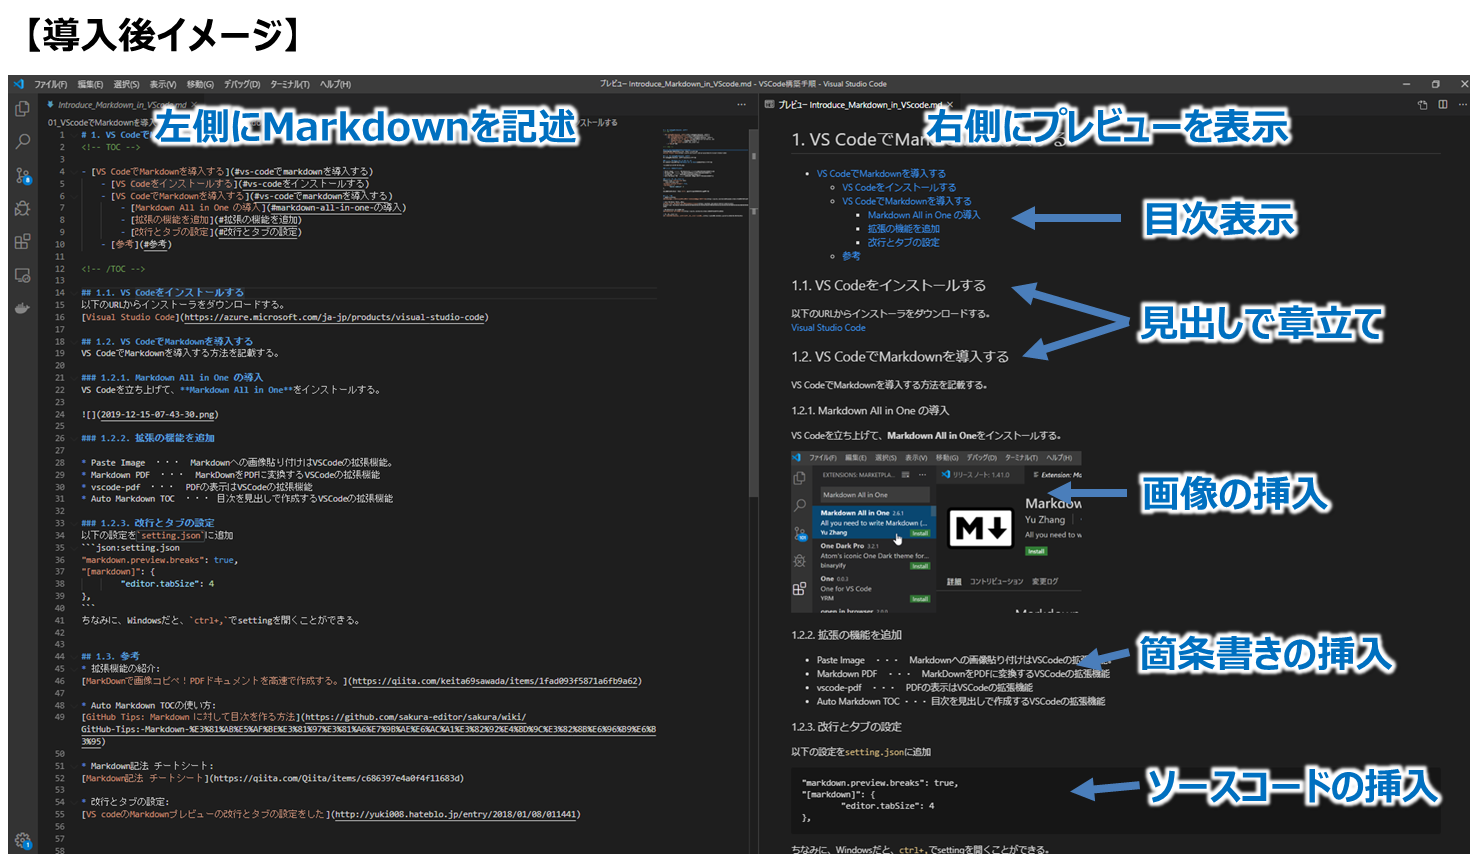Image resolution: width=1474 pixels, height=854 pixels.
Task: Open the デバッグ(D) menu
Action: [x=240, y=83]
